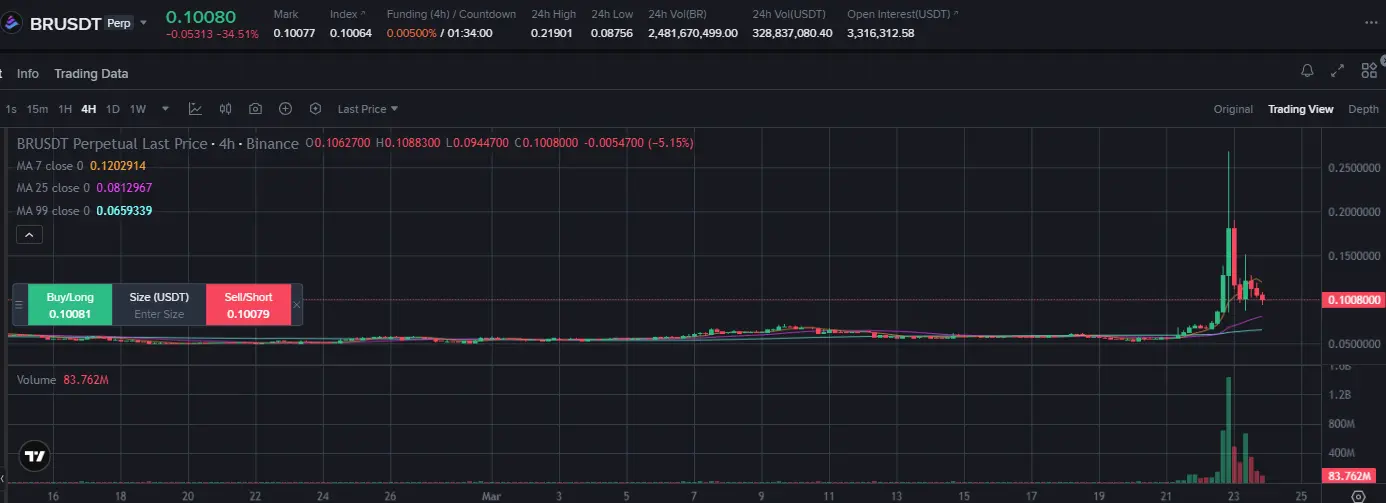This screenshot has height=503, width=1386.
Task: Click the BRUSDT coin logo icon
Action: coord(13,23)
